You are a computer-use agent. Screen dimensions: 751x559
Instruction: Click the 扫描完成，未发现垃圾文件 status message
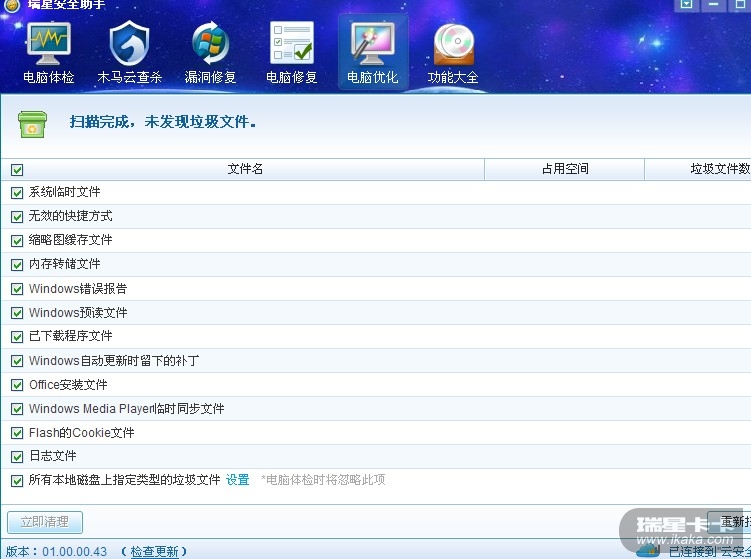pyautogui.click(x=163, y=122)
